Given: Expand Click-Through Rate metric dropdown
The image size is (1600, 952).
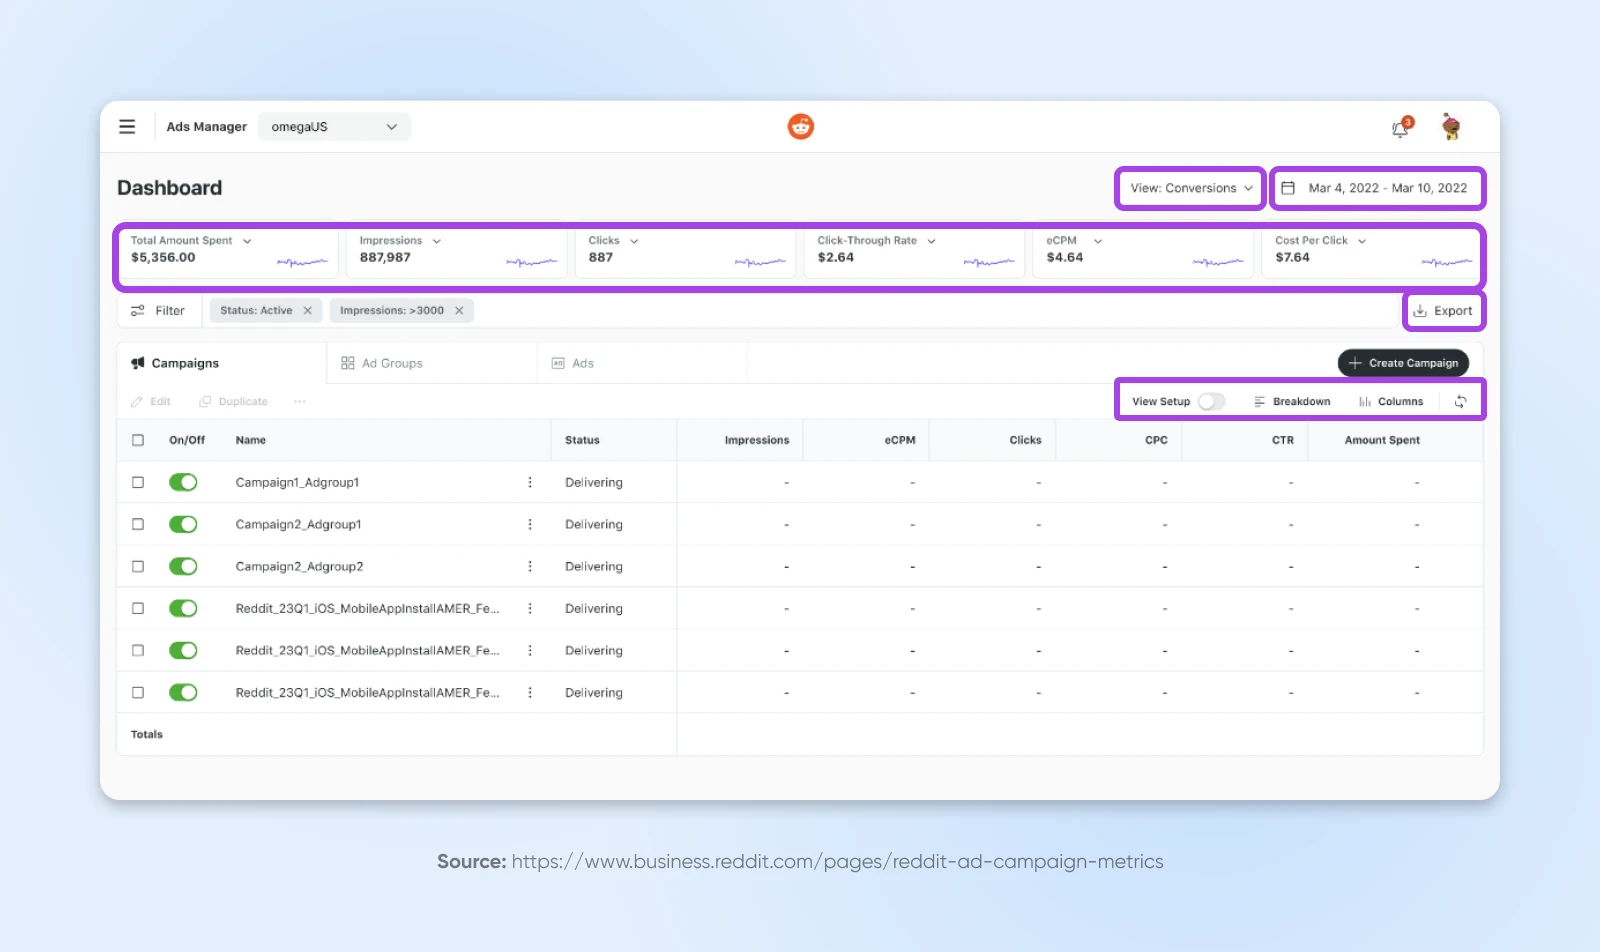Looking at the screenshot, I should [931, 241].
